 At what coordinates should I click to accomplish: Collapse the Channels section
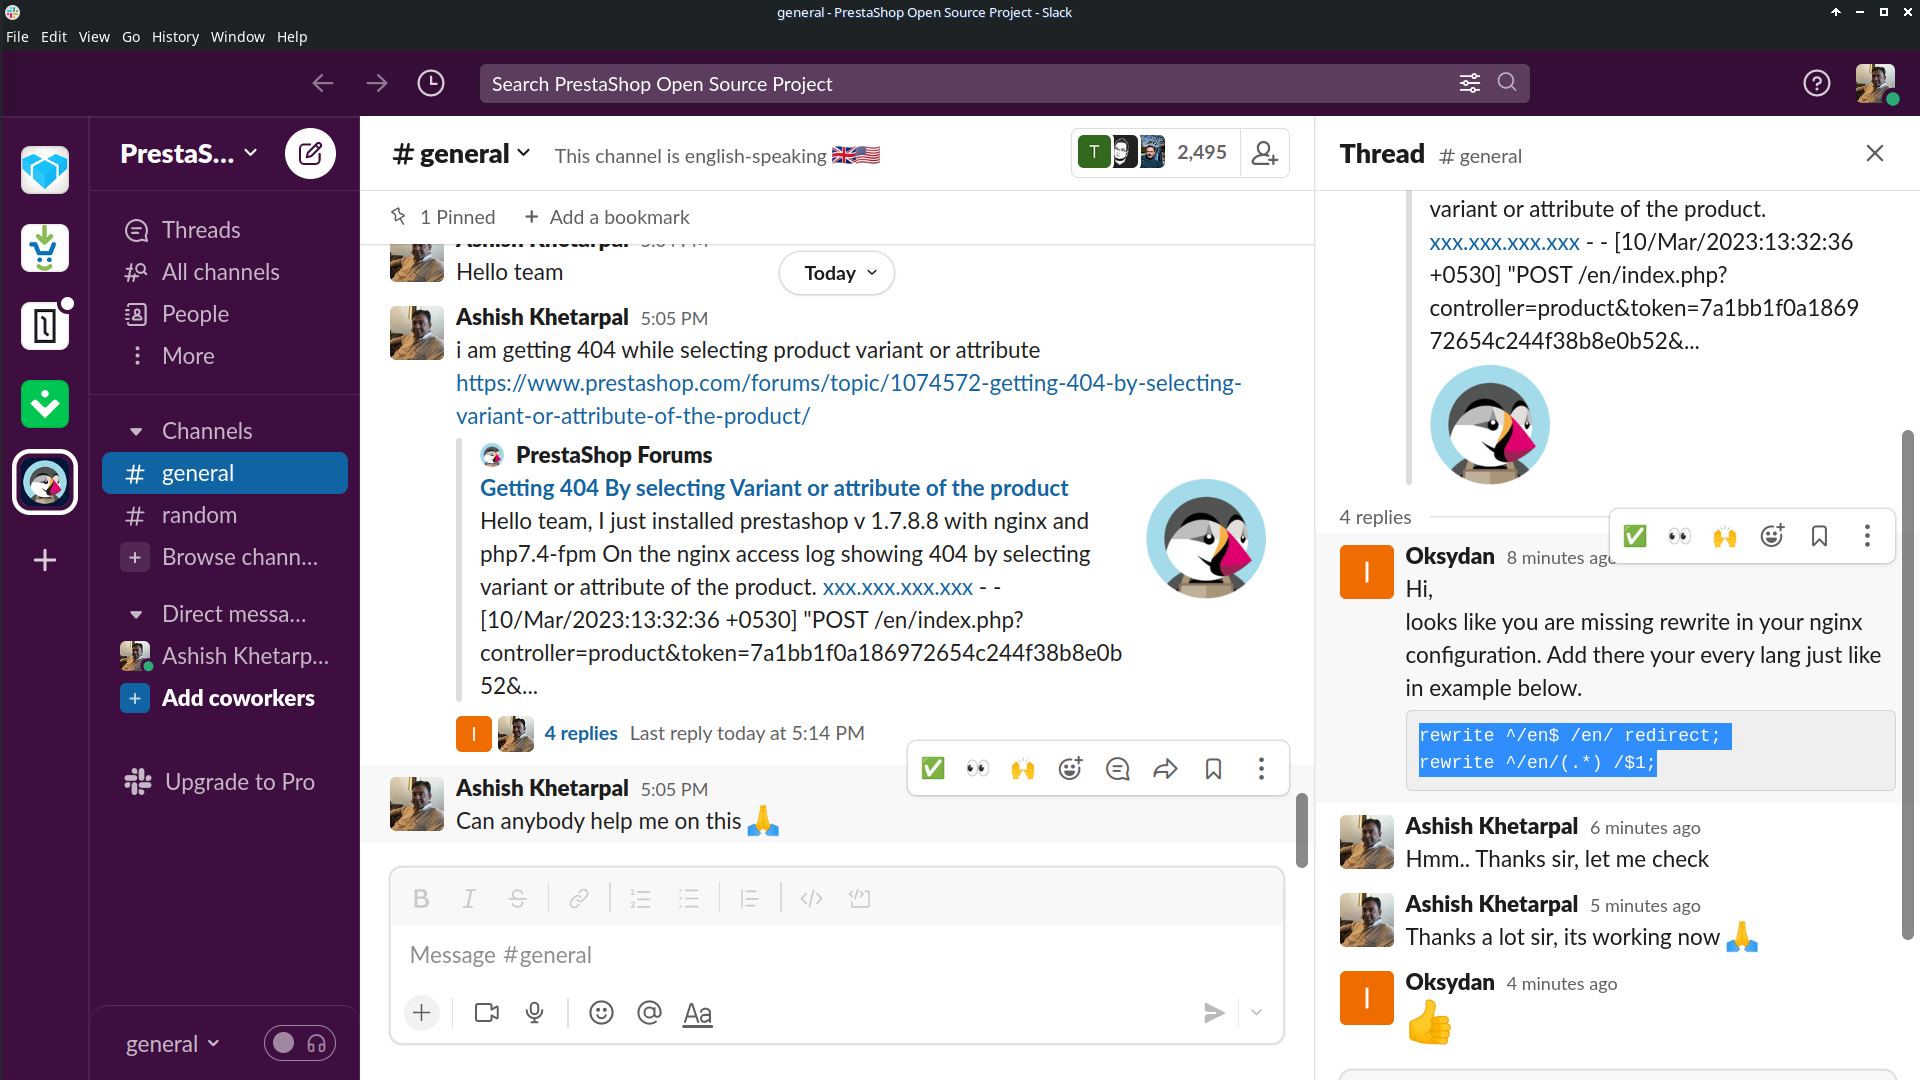tap(136, 432)
